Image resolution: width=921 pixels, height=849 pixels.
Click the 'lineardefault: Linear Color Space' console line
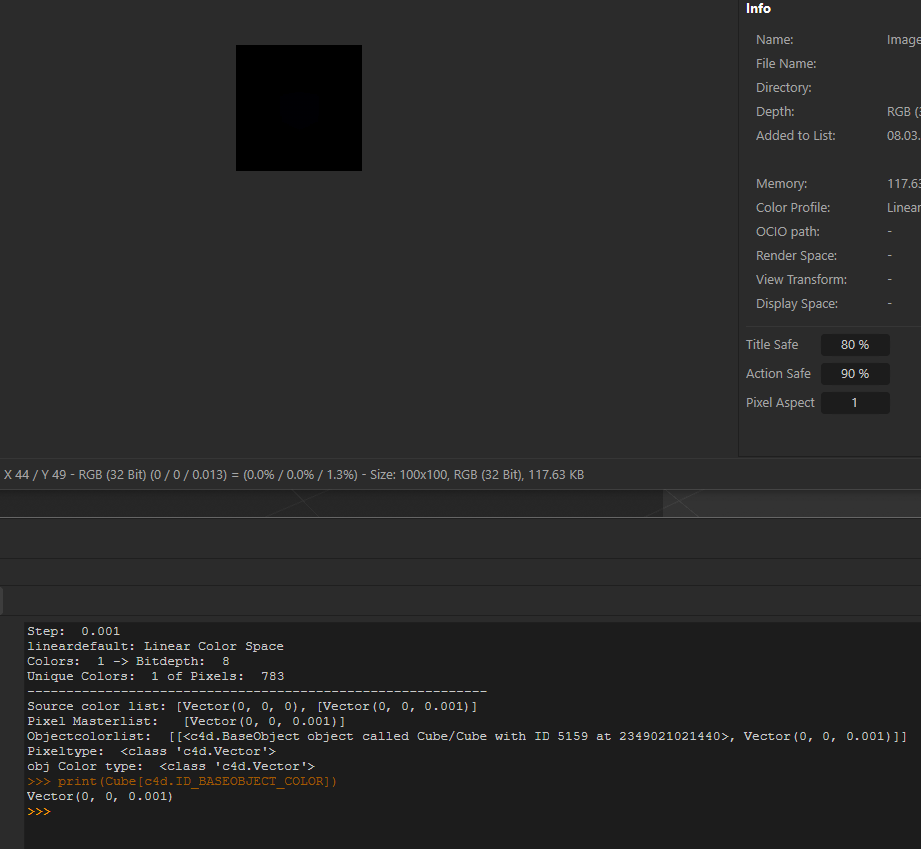point(155,646)
